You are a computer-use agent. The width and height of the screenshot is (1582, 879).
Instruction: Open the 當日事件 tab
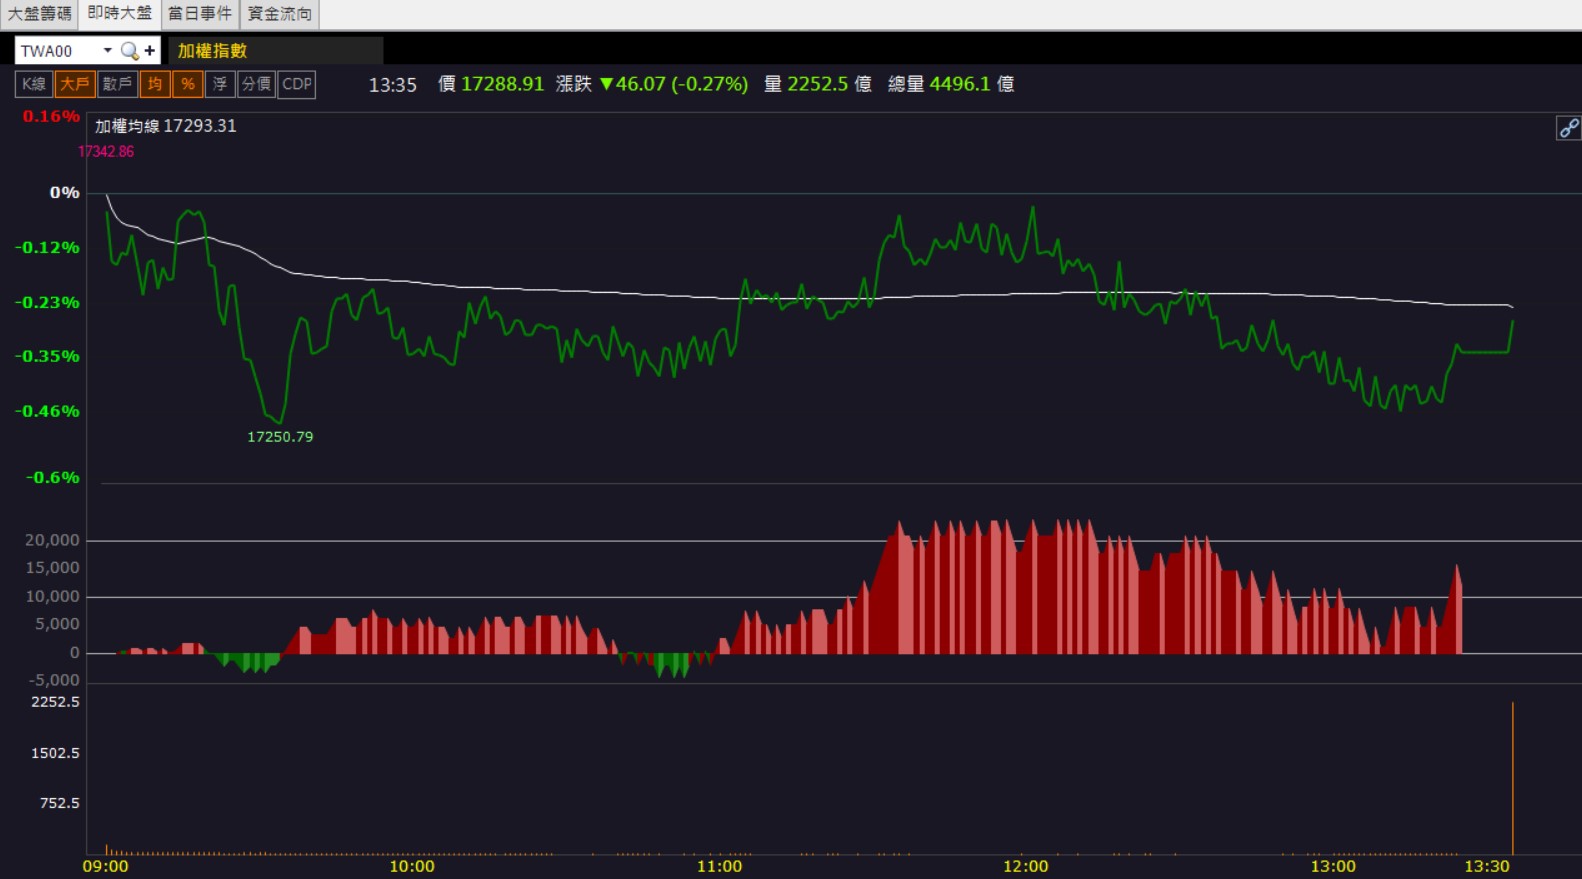(200, 14)
